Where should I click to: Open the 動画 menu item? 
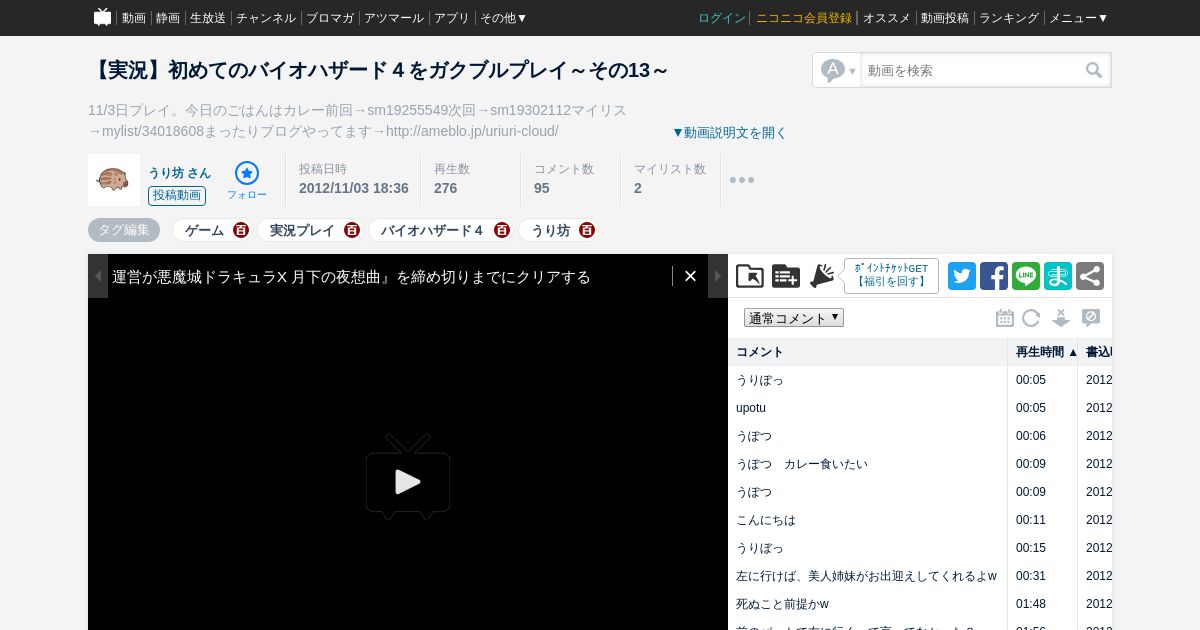click(x=134, y=18)
